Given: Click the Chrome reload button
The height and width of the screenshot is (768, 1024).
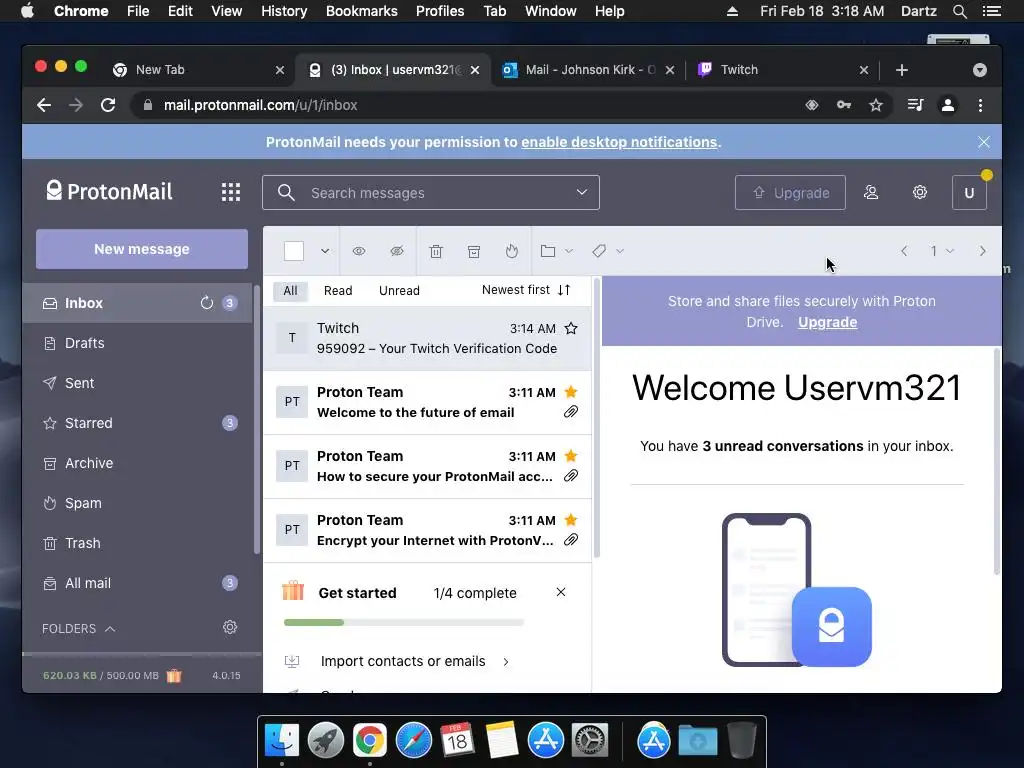Looking at the screenshot, I should click(x=108, y=105).
